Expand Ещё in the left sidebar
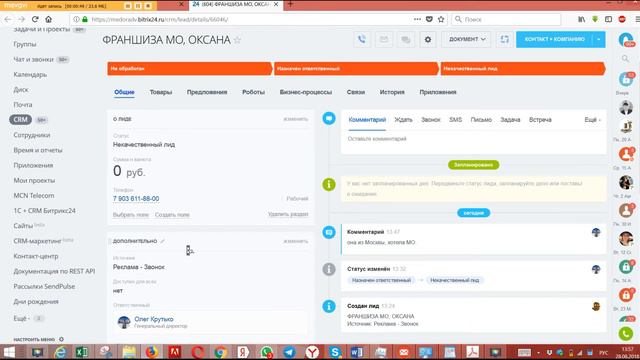The image size is (640, 360). 21,318
